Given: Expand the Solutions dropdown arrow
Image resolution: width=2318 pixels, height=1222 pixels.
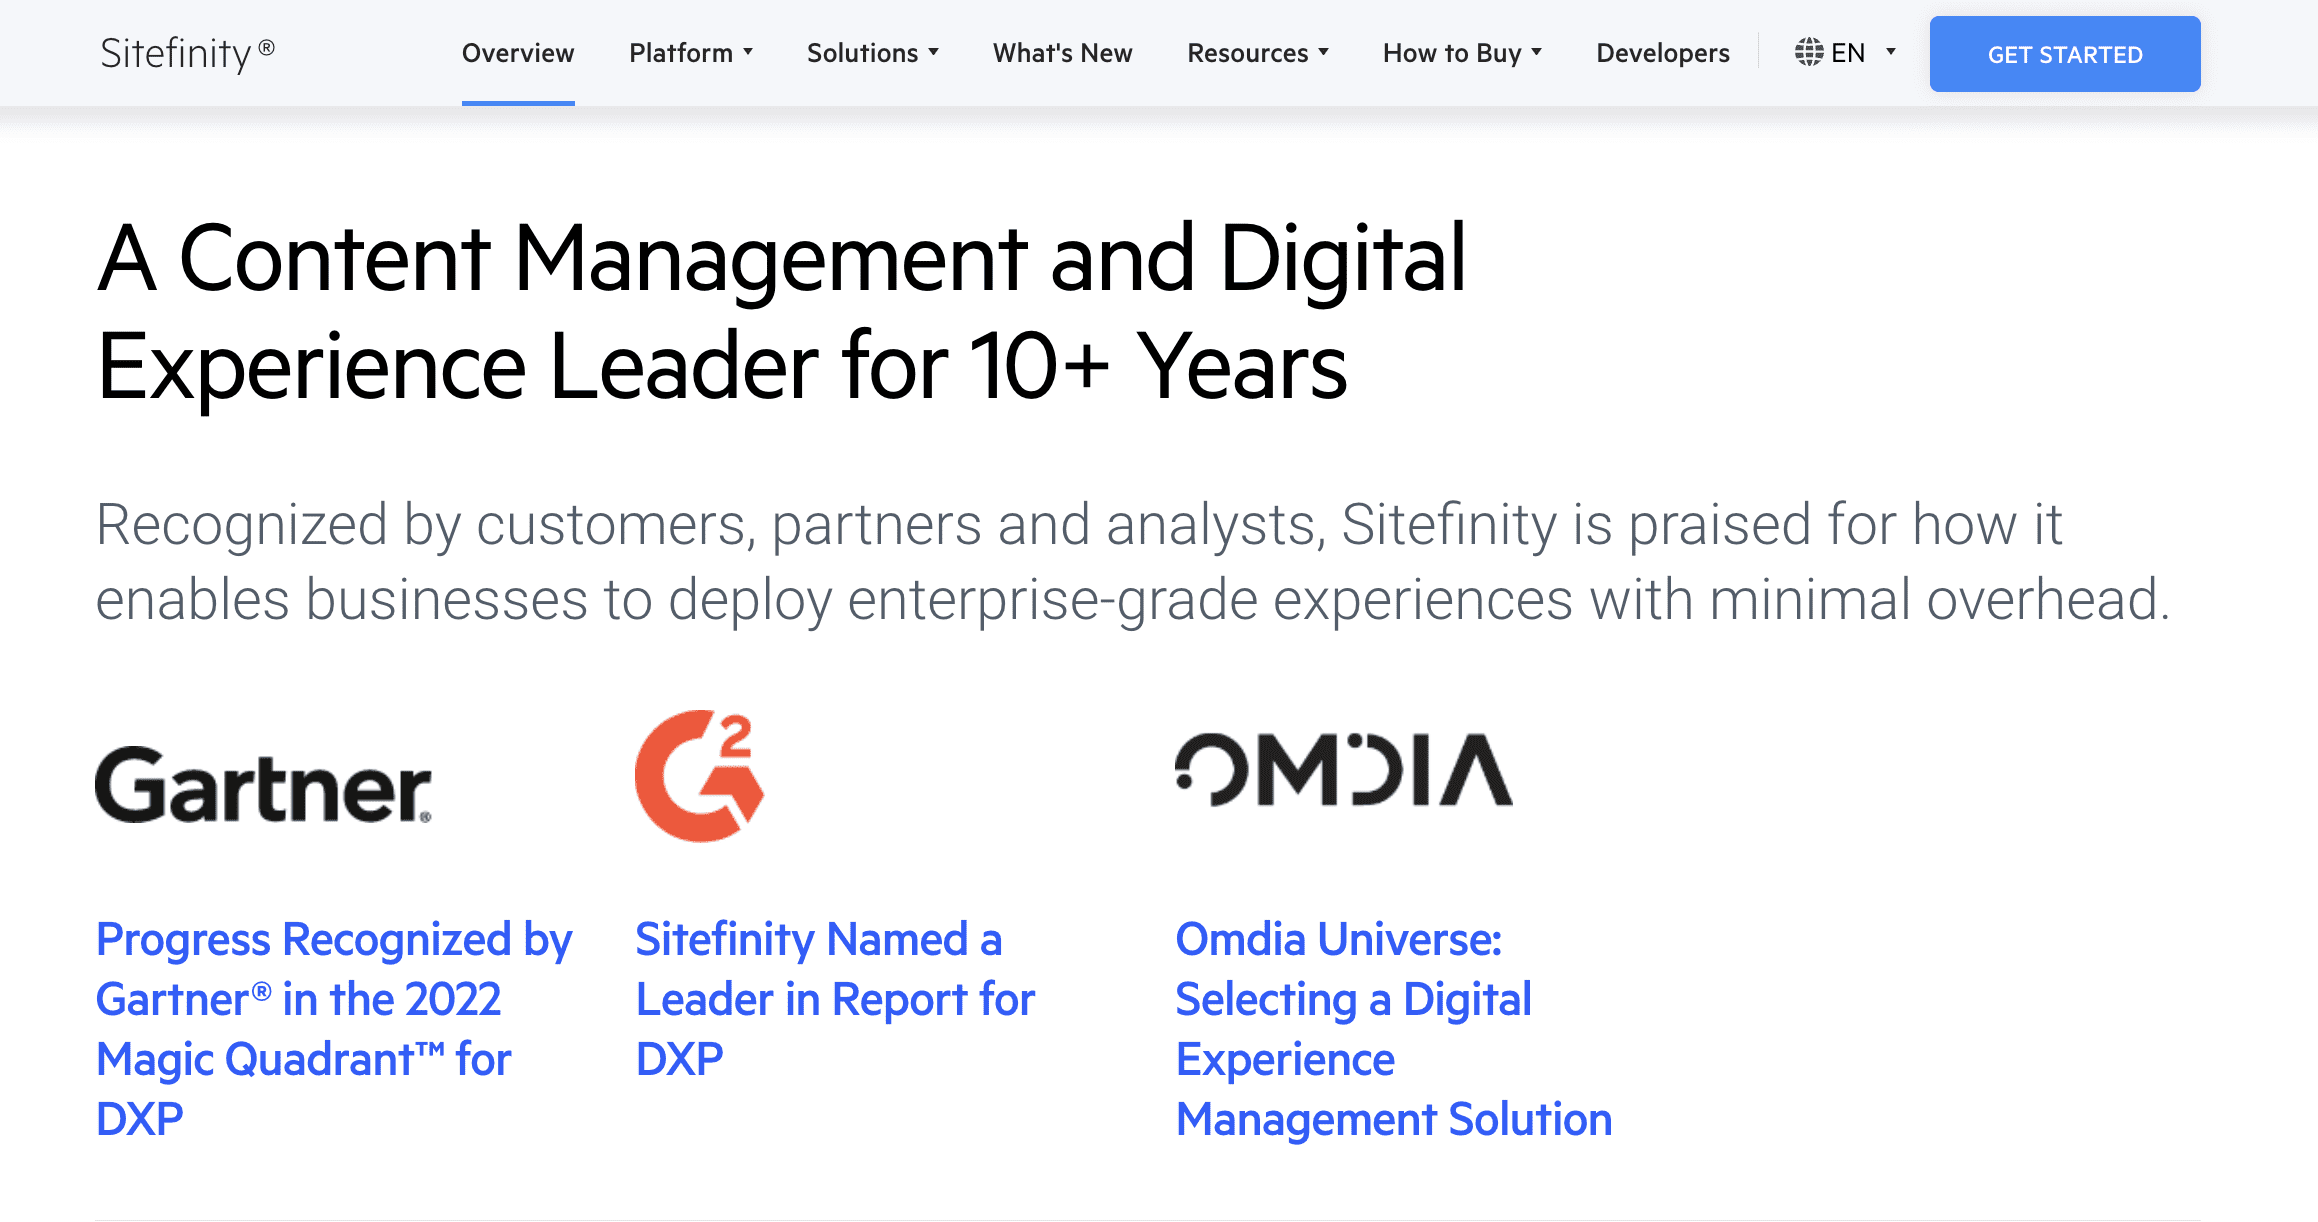Looking at the screenshot, I should [x=933, y=52].
